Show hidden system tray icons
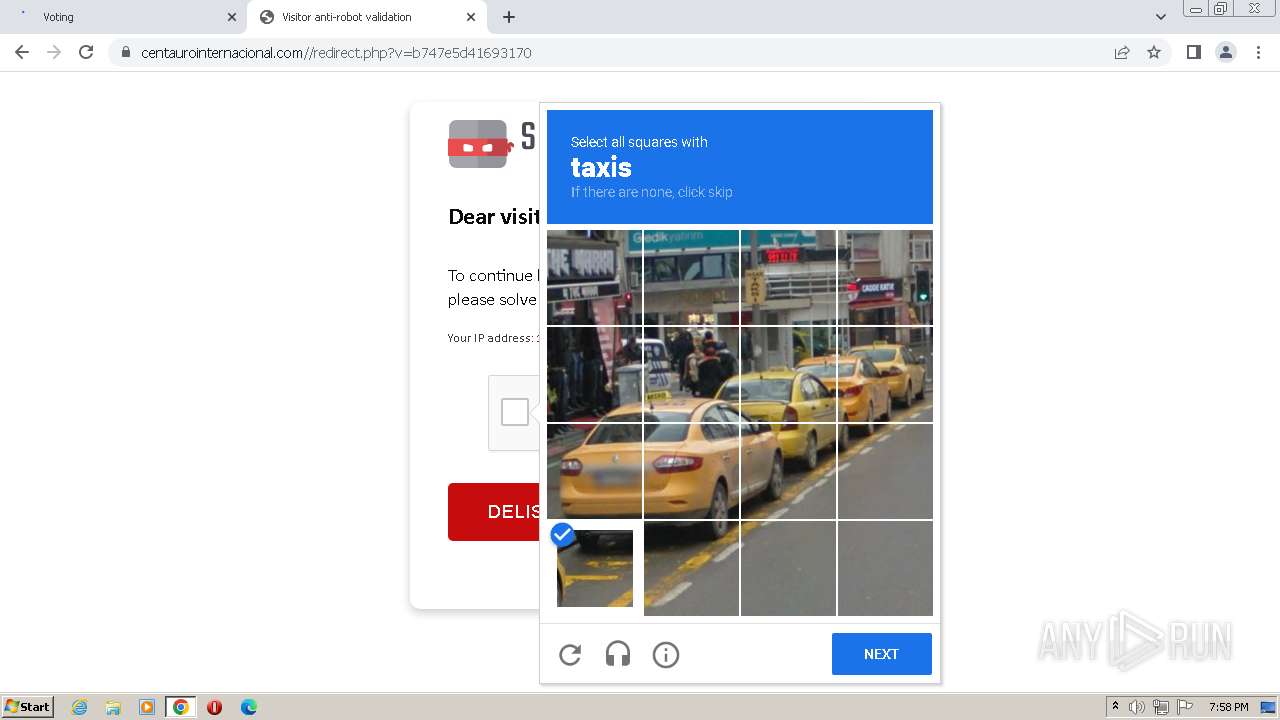Image resolution: width=1280 pixels, height=720 pixels. 1115,706
